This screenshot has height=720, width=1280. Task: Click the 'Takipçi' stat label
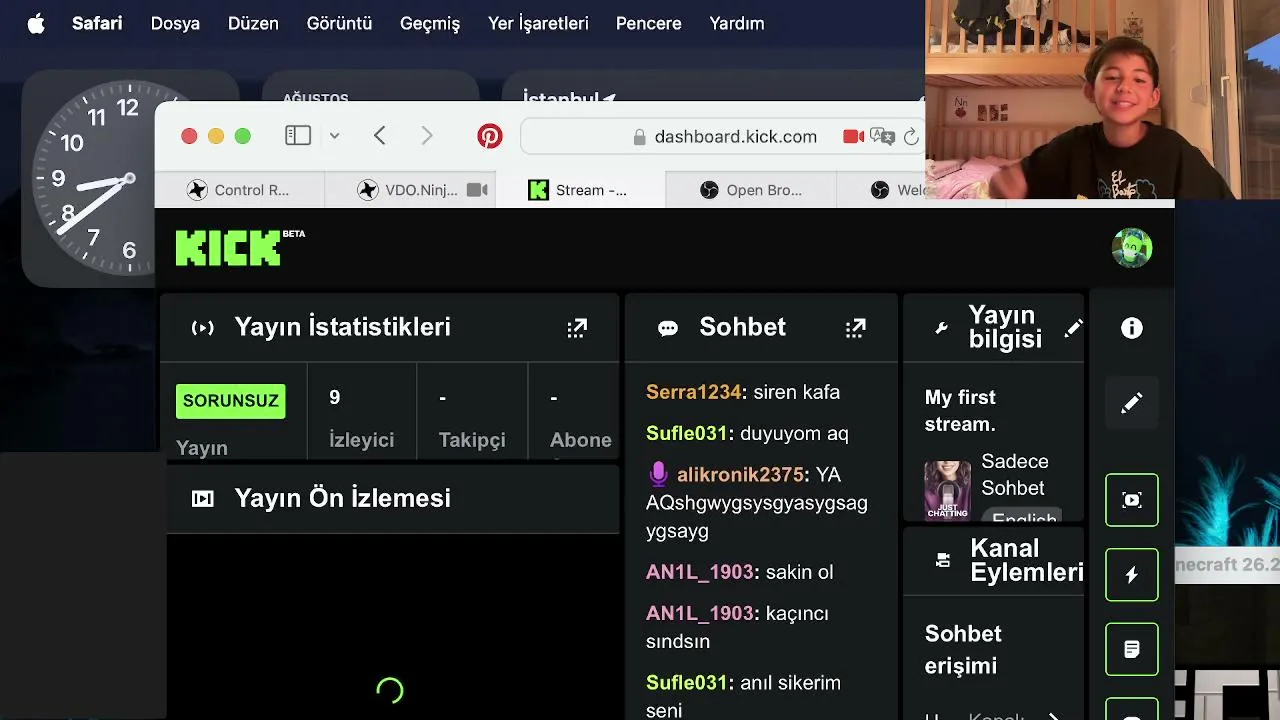(472, 440)
